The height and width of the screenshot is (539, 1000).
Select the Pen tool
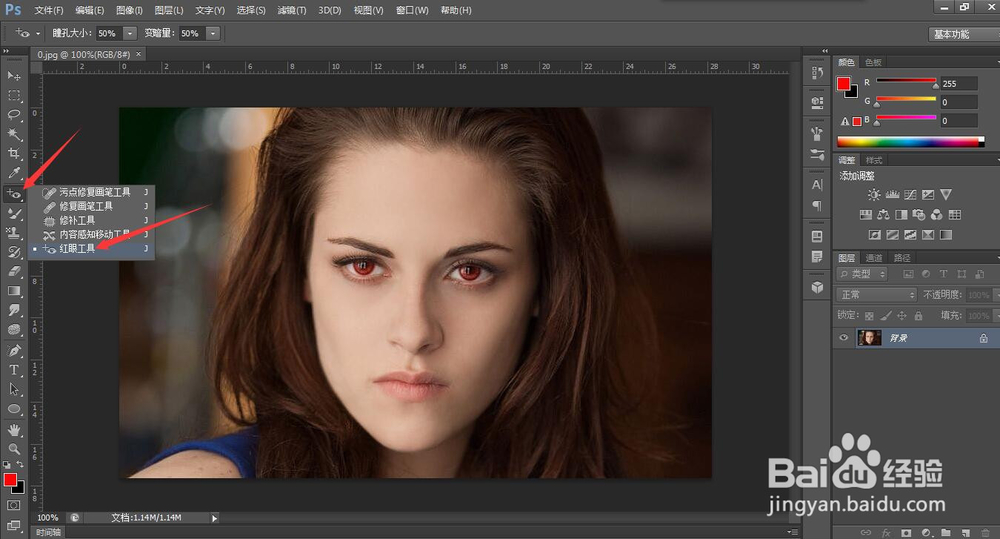click(x=13, y=350)
